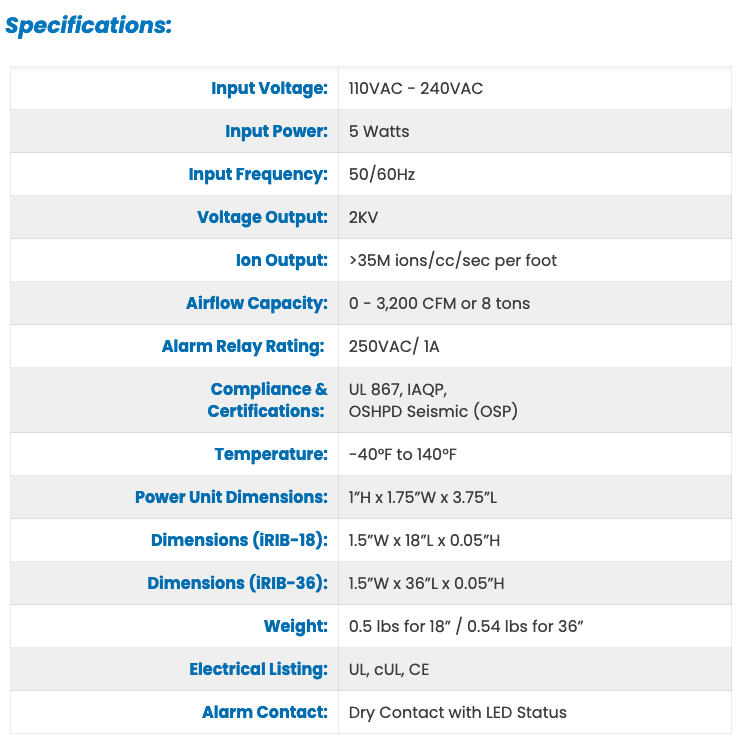The height and width of the screenshot is (740, 743).
Task: Select the Dimensions (iRIB-18) label
Action: coord(239,540)
